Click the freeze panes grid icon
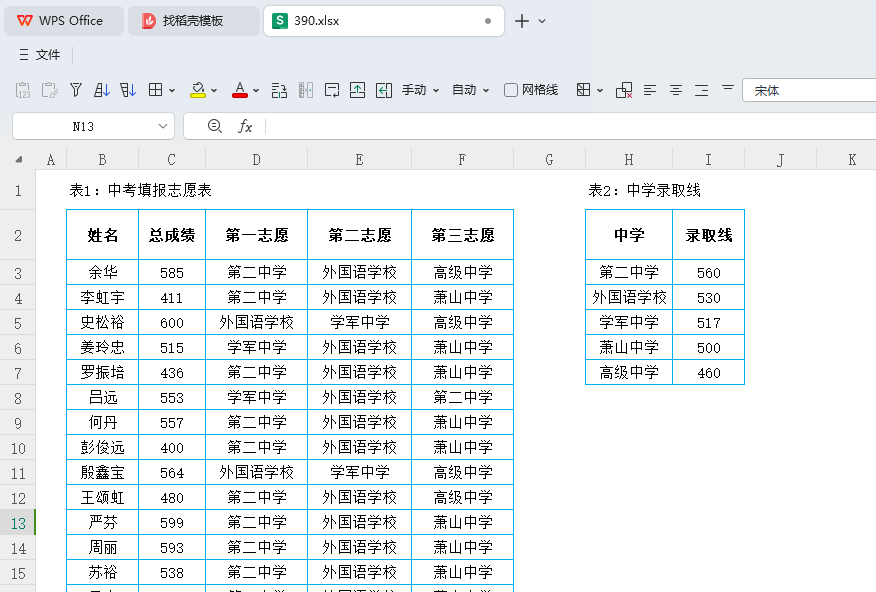 [x=583, y=90]
